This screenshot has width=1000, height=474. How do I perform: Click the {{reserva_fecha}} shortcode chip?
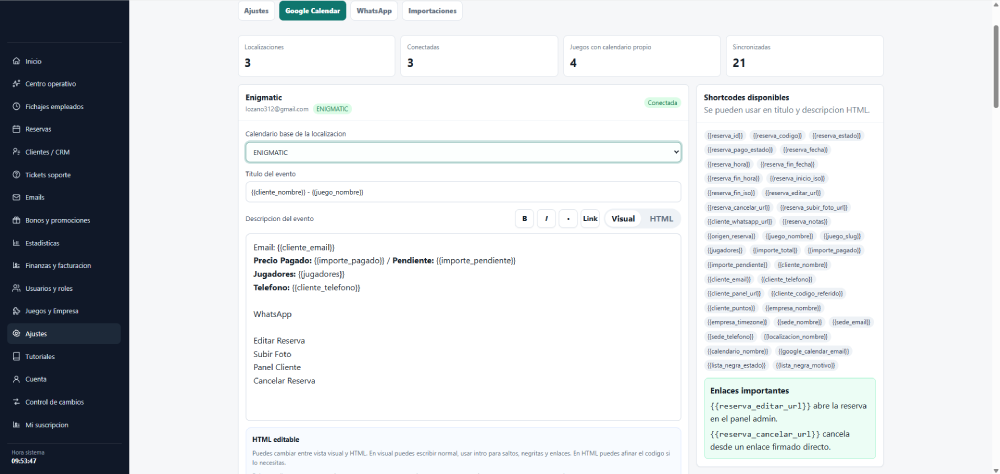tap(805, 150)
